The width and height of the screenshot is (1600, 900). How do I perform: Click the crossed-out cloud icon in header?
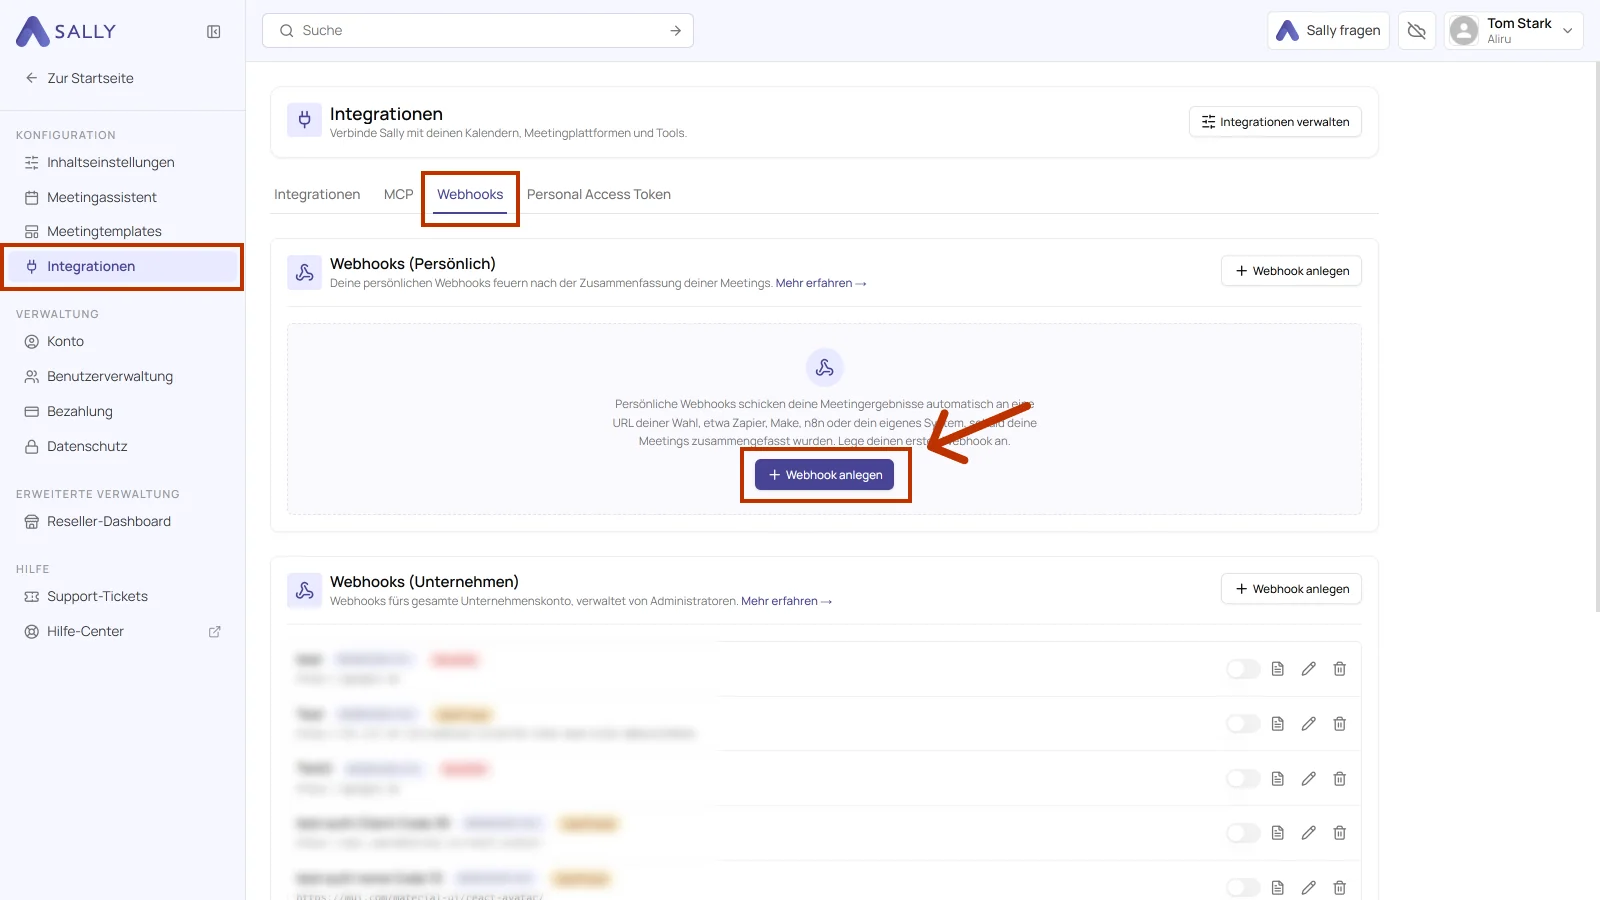click(x=1416, y=31)
